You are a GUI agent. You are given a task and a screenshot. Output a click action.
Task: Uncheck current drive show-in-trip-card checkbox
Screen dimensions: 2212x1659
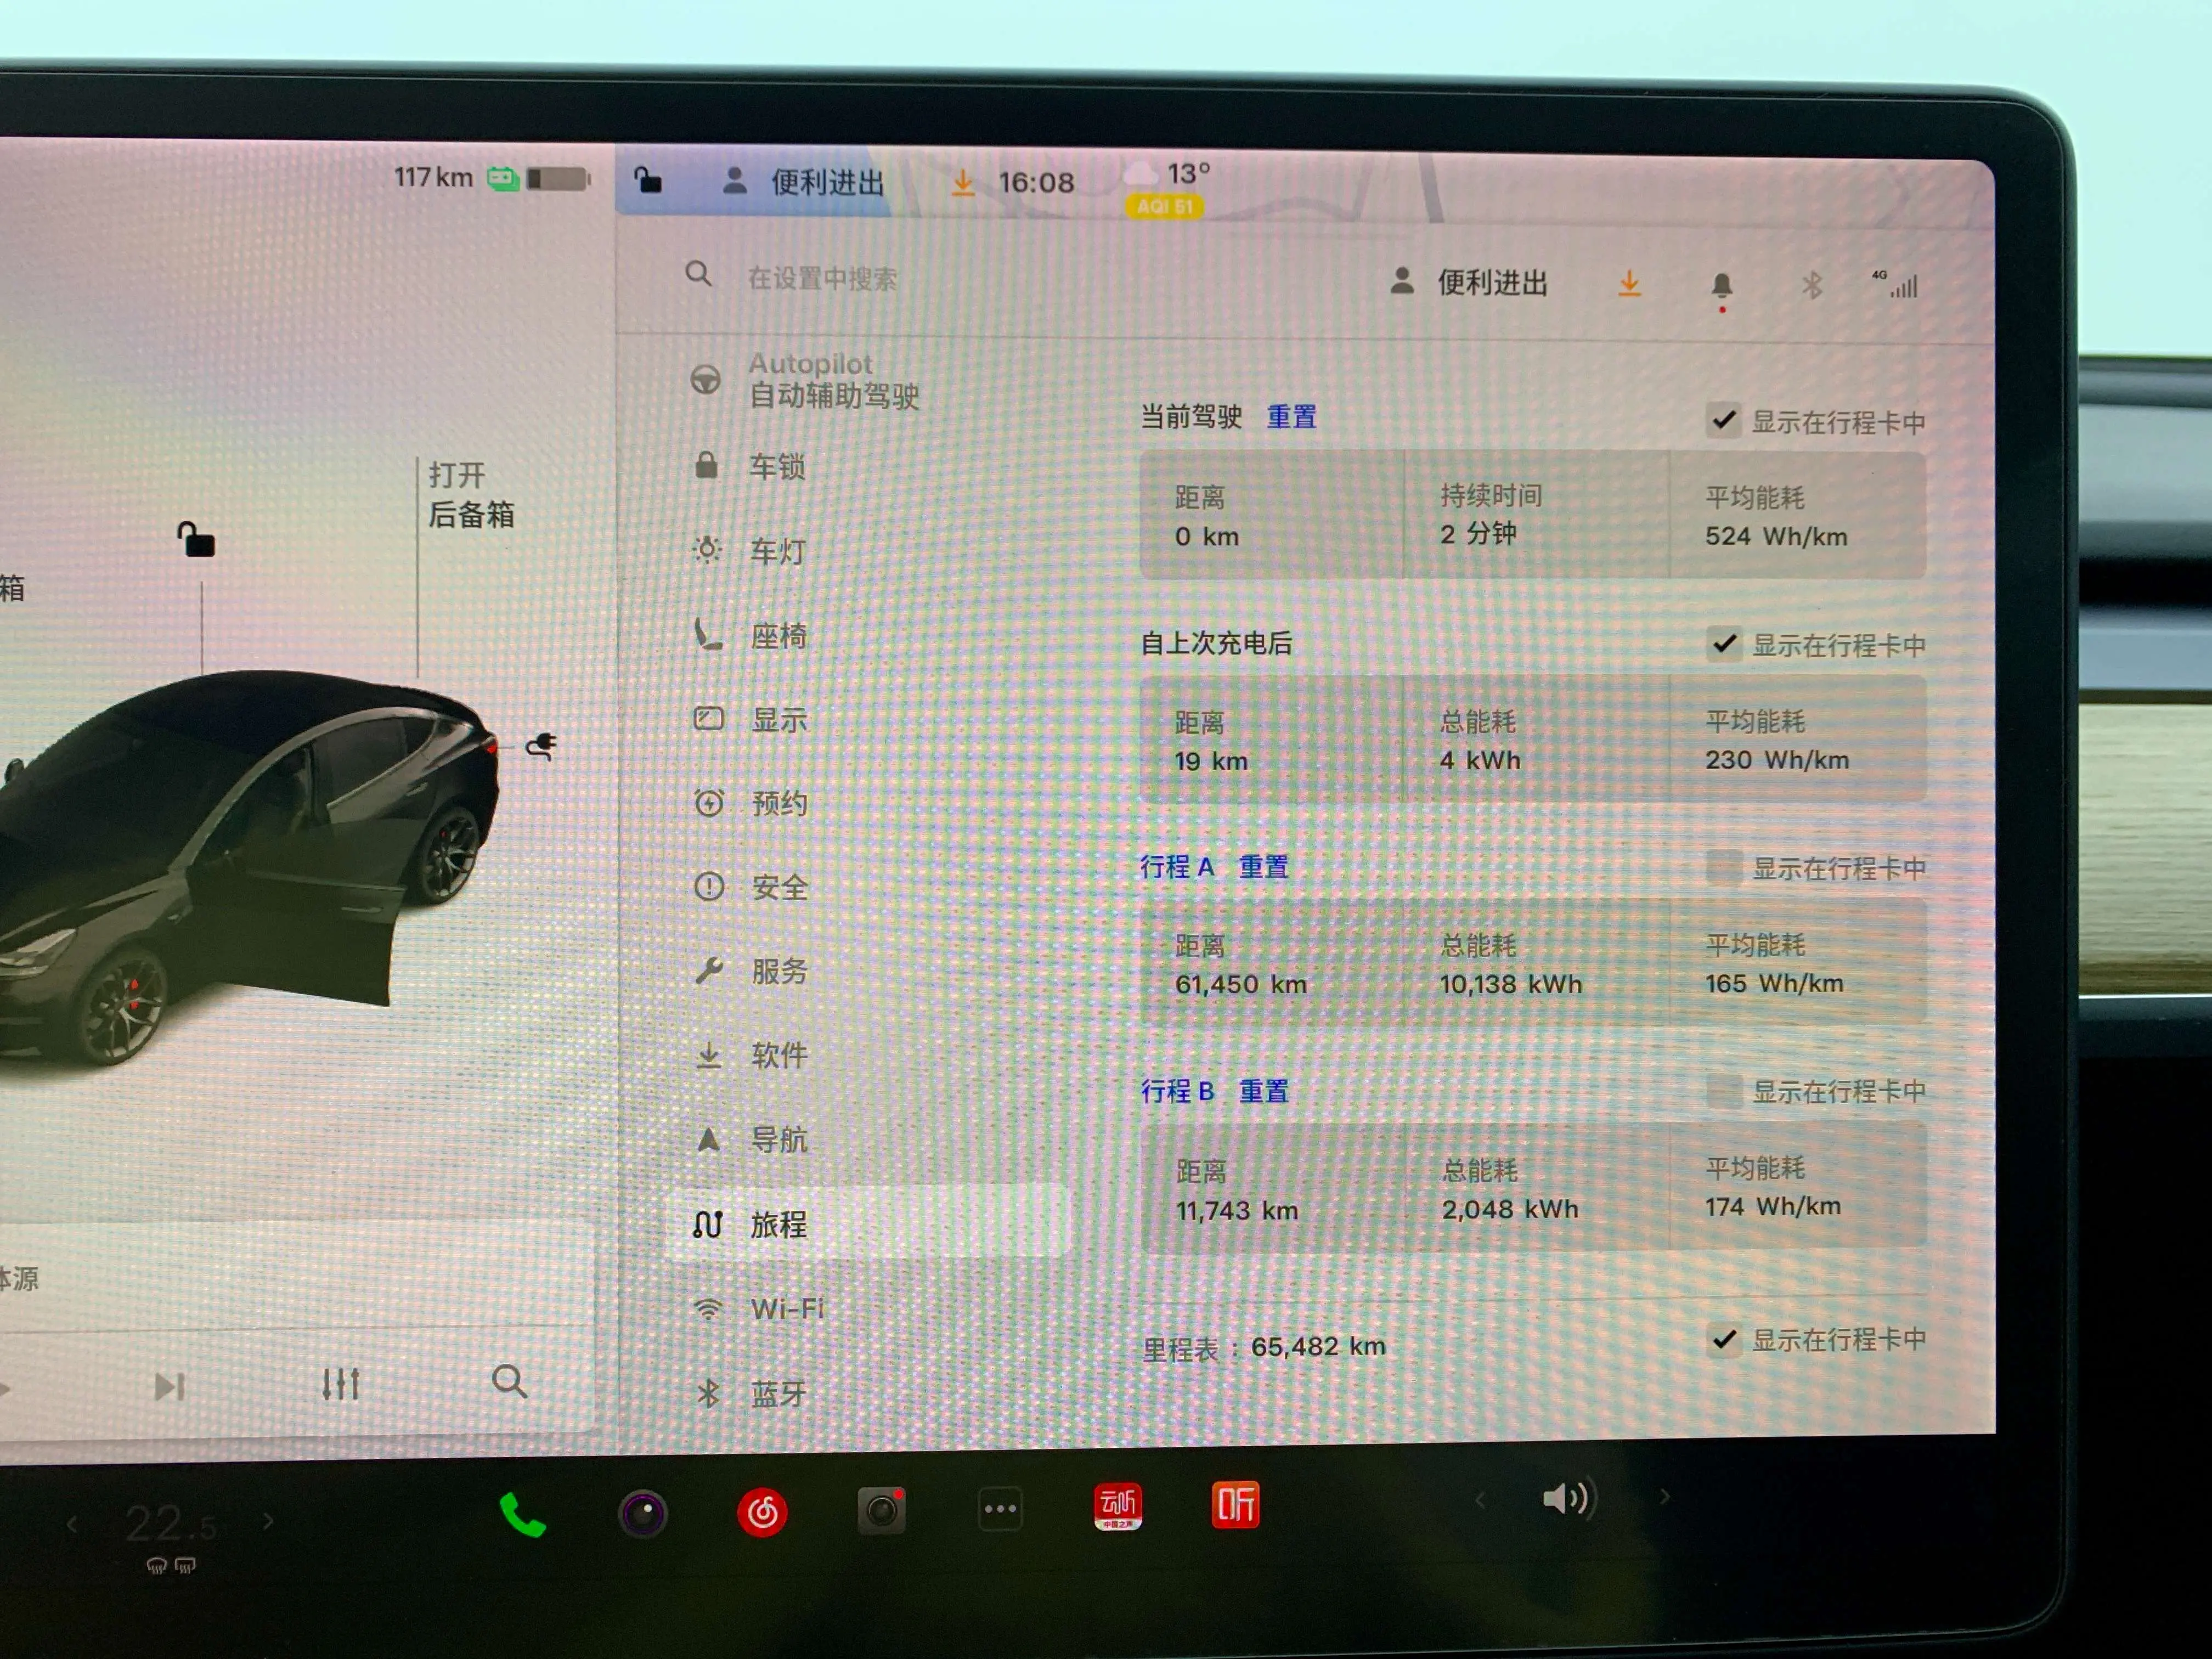coord(1723,420)
